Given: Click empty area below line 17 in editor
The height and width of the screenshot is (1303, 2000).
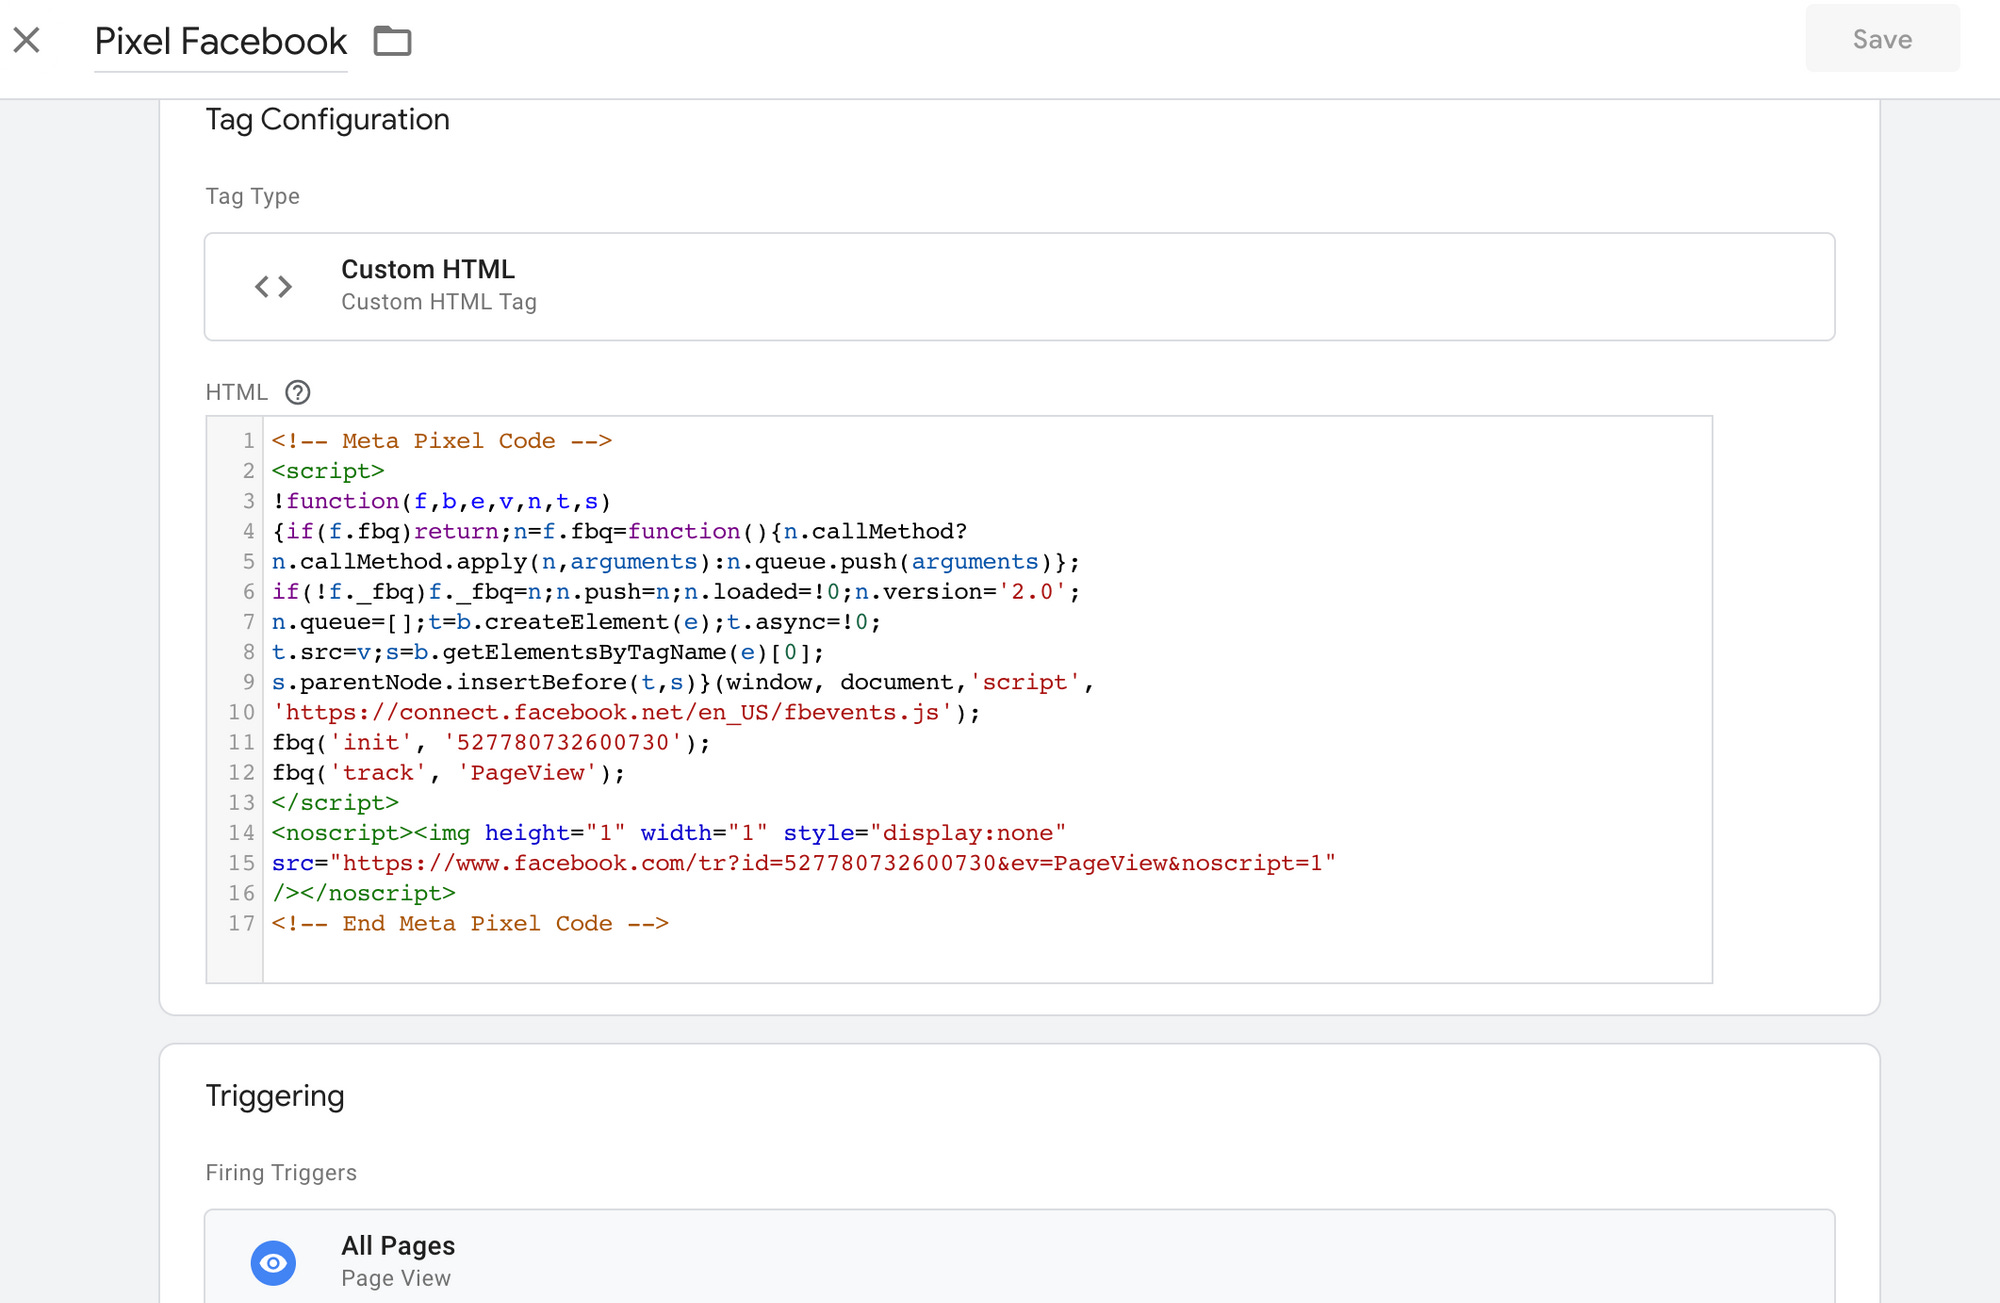Looking at the screenshot, I should coord(986,960).
